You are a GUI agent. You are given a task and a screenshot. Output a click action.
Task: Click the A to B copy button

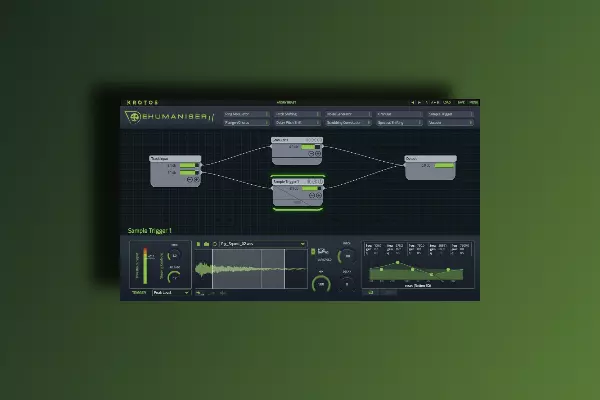click(x=435, y=103)
